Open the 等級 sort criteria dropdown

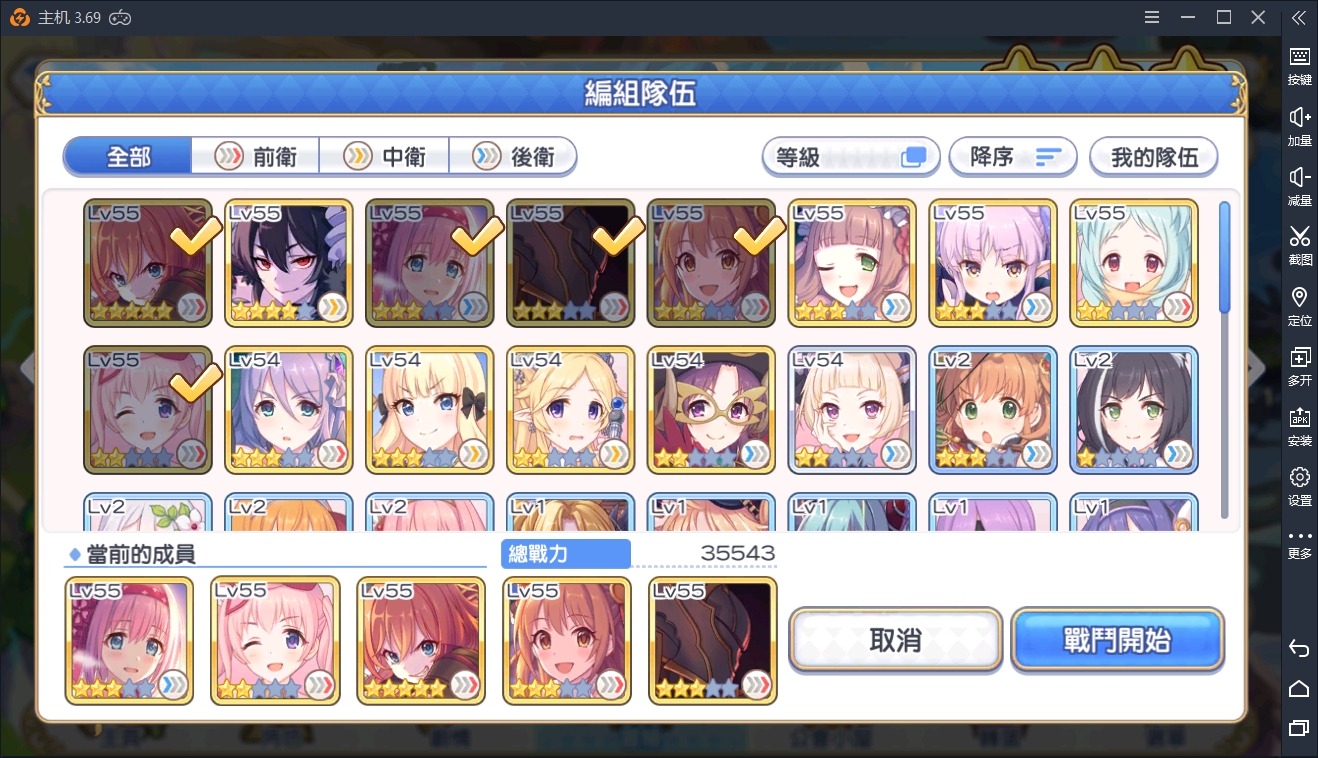[x=851, y=157]
